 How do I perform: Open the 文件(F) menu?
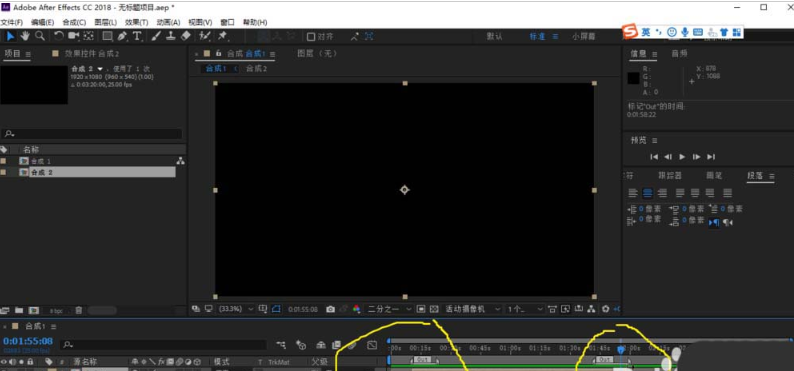pos(12,22)
